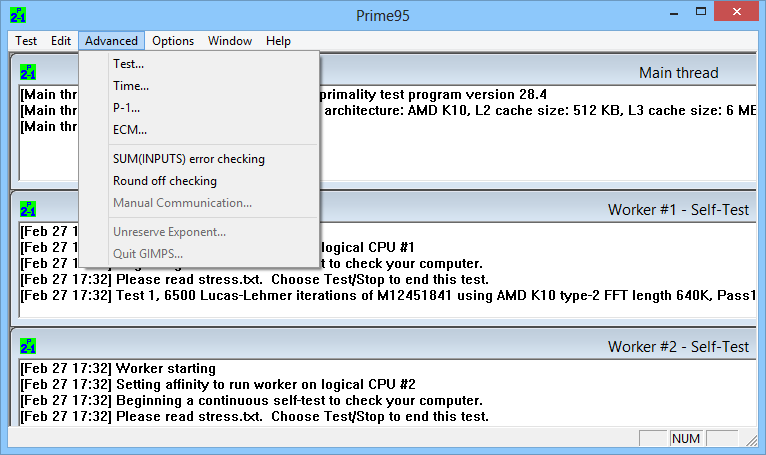Viewport: 766px width, 455px height.
Task: Open the Edit menu
Action: coord(61,41)
